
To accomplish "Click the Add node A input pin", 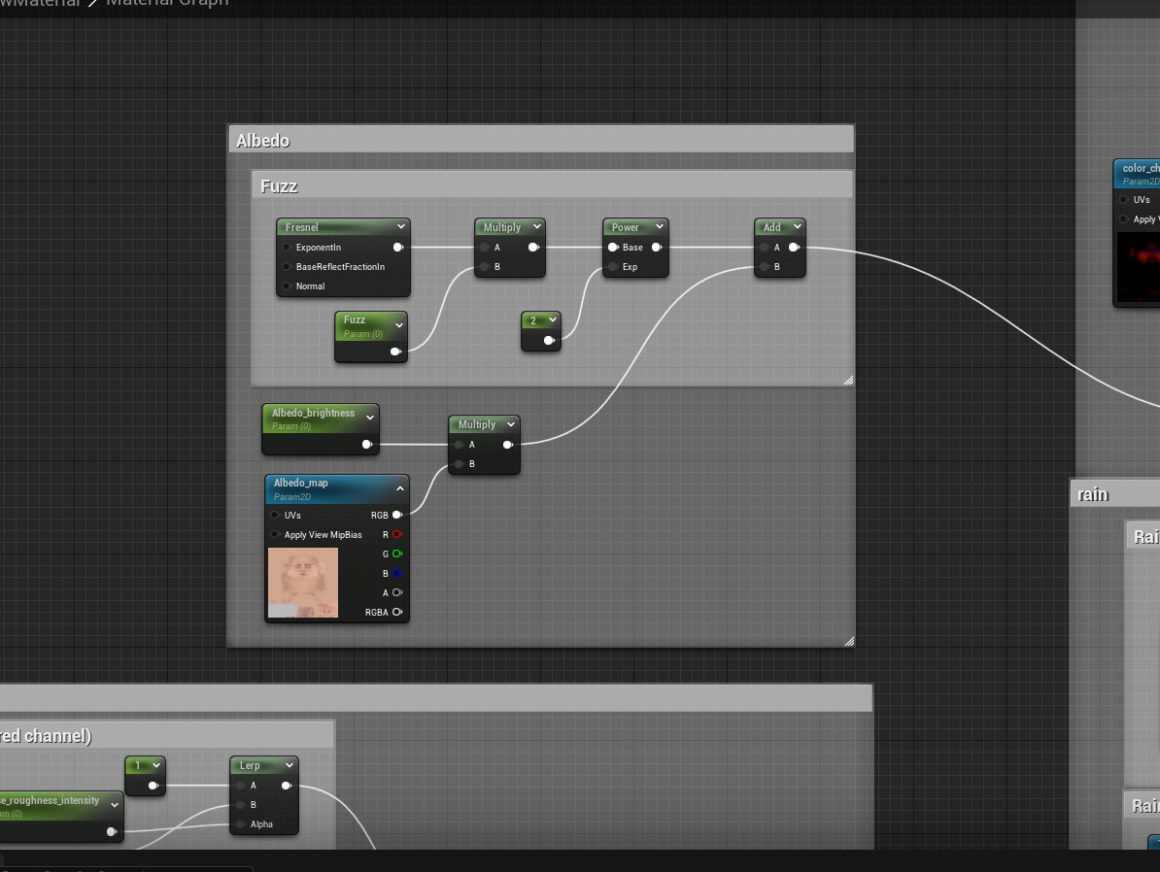I will point(764,247).
